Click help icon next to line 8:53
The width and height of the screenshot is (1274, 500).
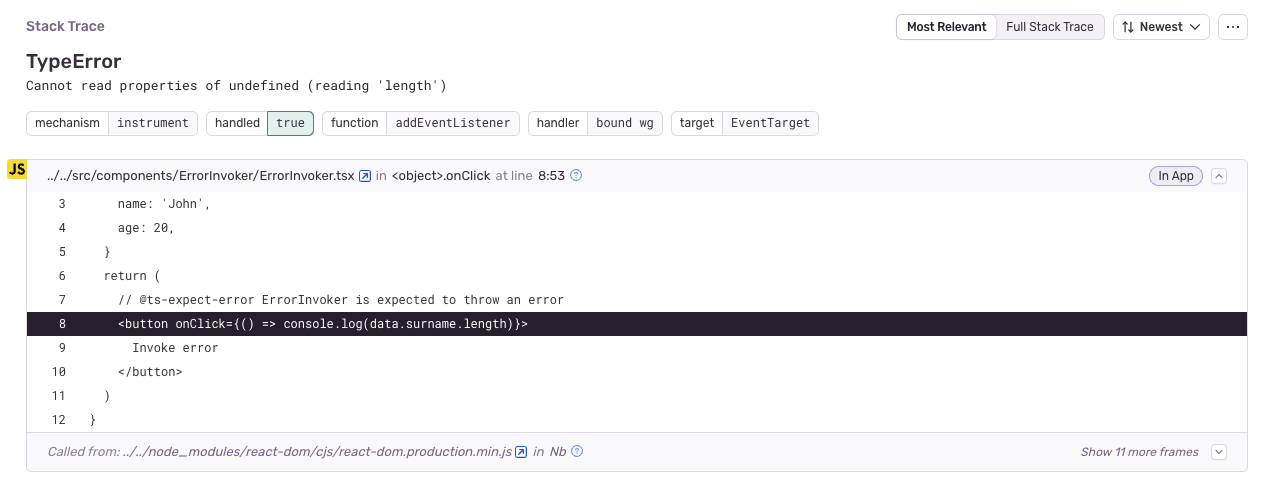pos(576,176)
